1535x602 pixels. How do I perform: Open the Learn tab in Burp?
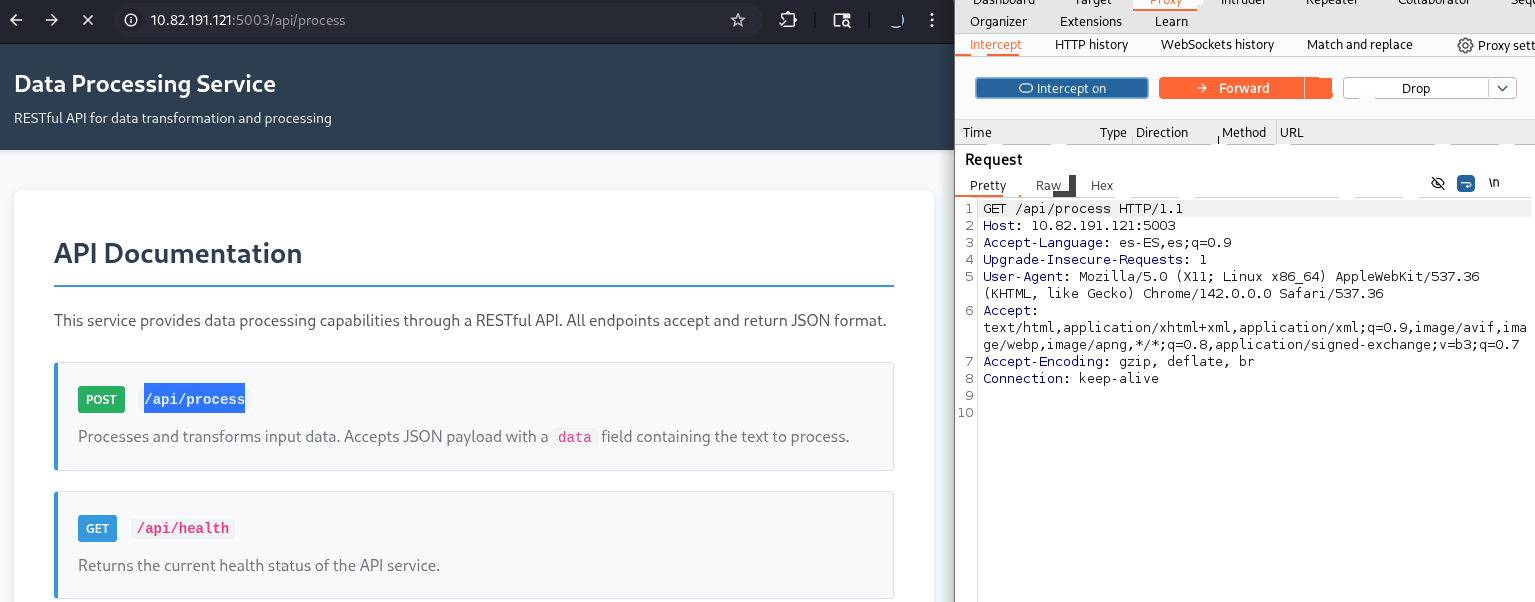pyautogui.click(x=1171, y=21)
